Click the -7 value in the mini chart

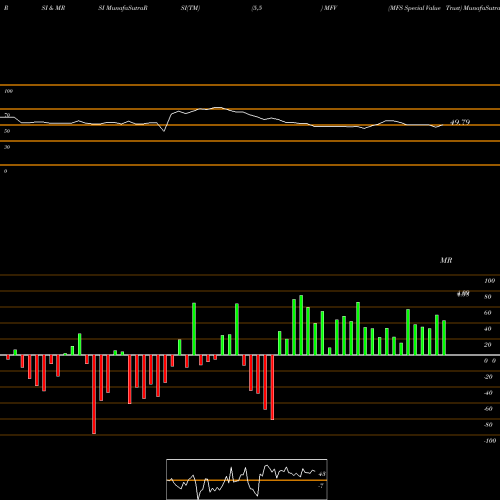321,486
